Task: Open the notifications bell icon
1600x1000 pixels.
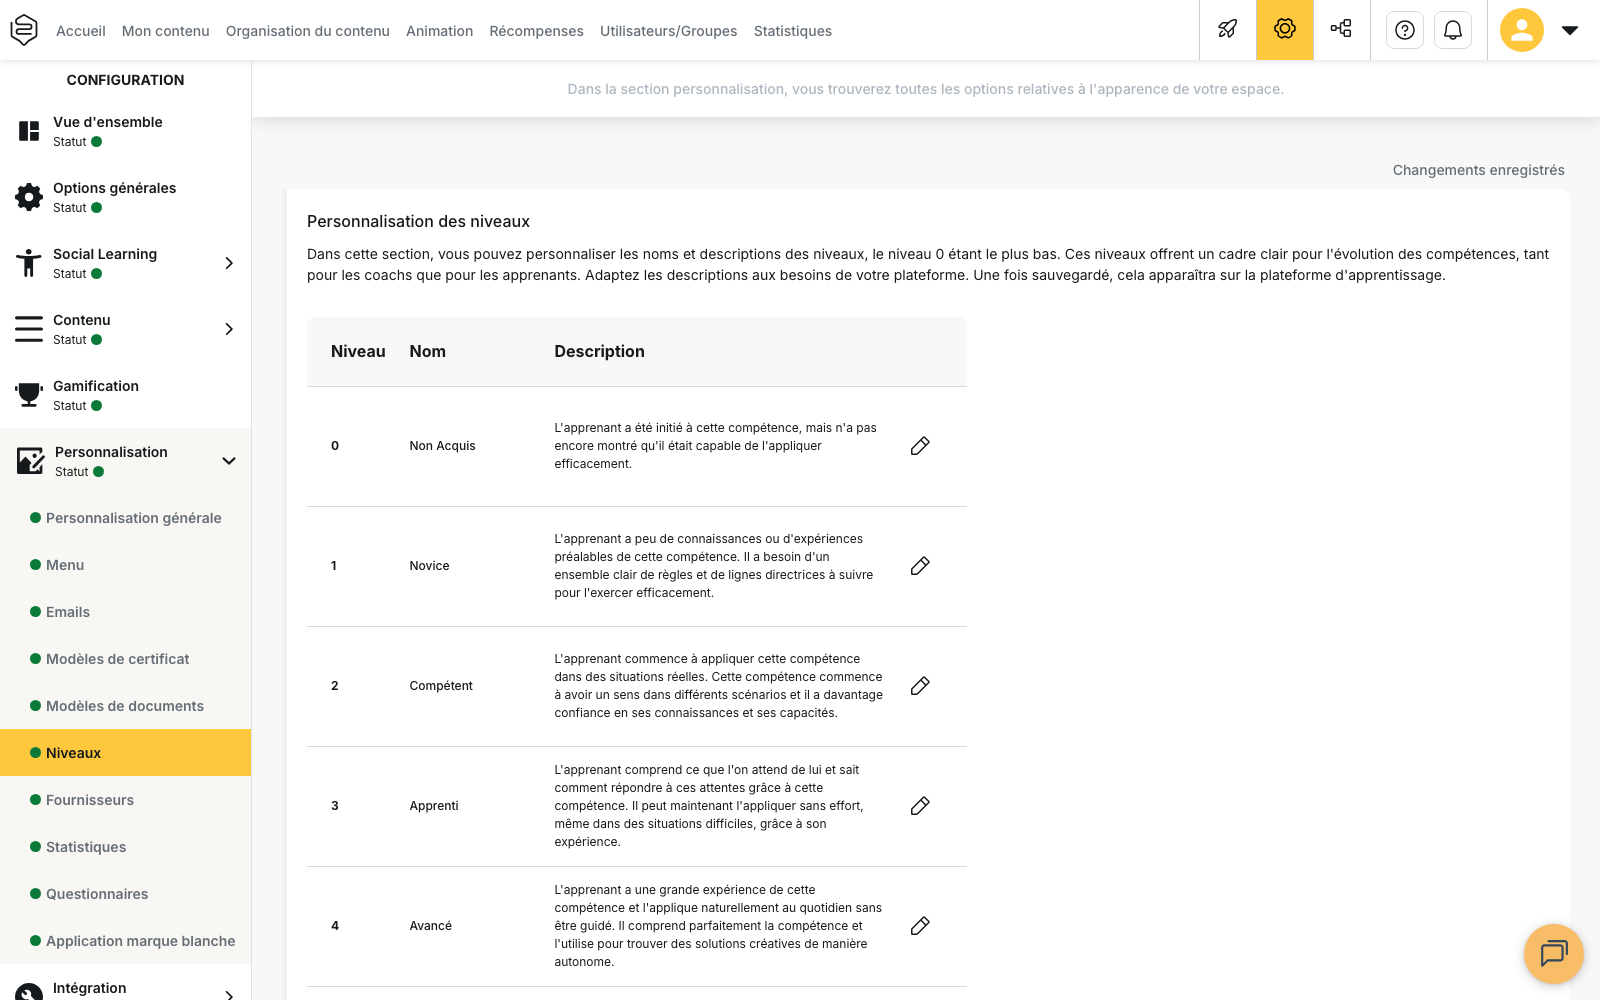Action: click(1453, 30)
